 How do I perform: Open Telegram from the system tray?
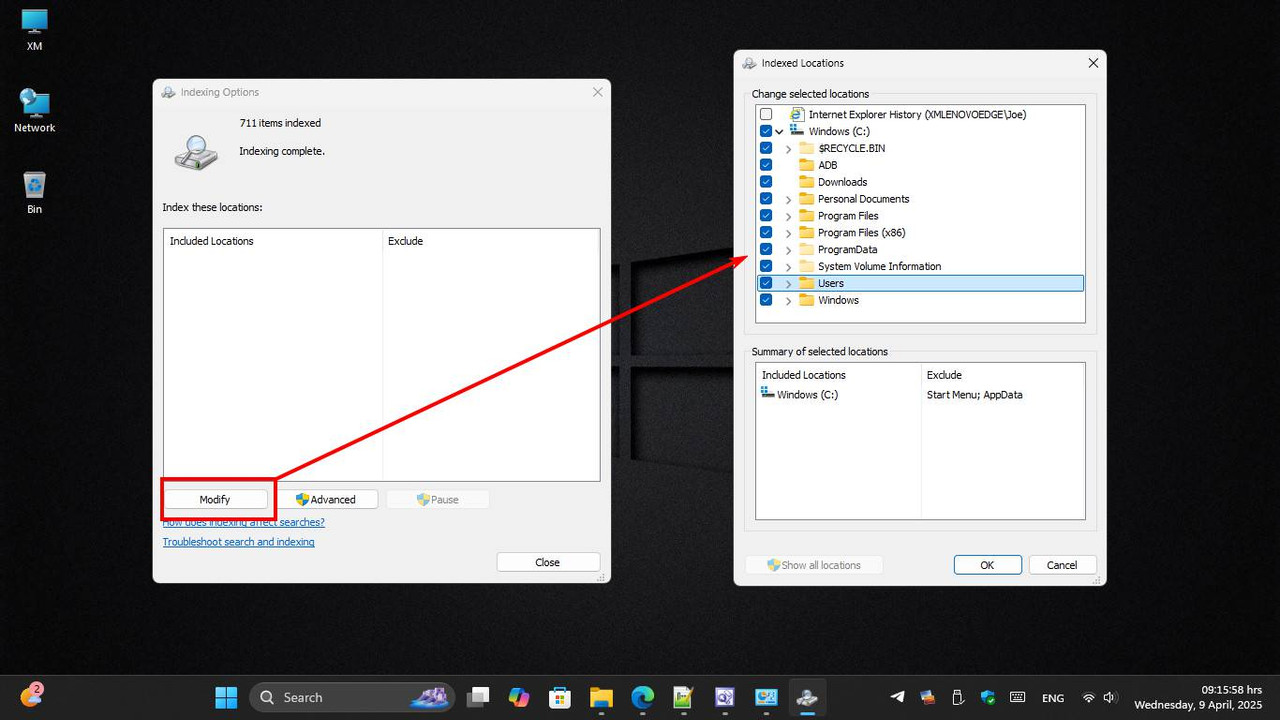[x=897, y=697]
